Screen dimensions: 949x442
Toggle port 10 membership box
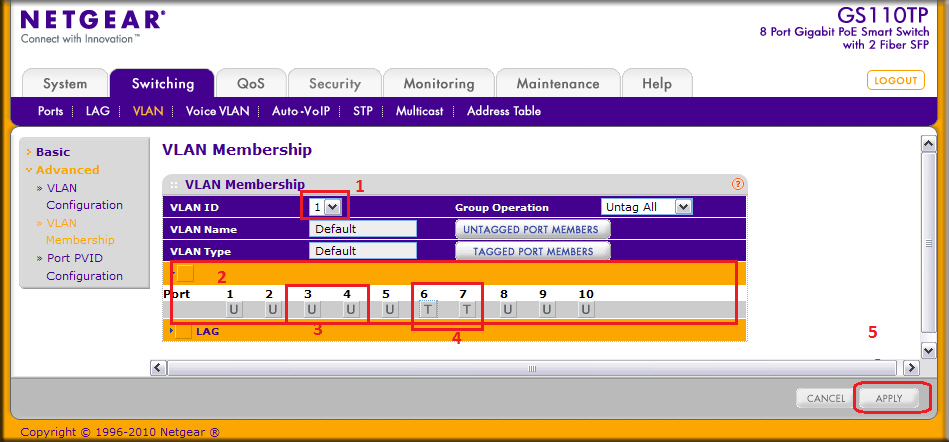586,310
